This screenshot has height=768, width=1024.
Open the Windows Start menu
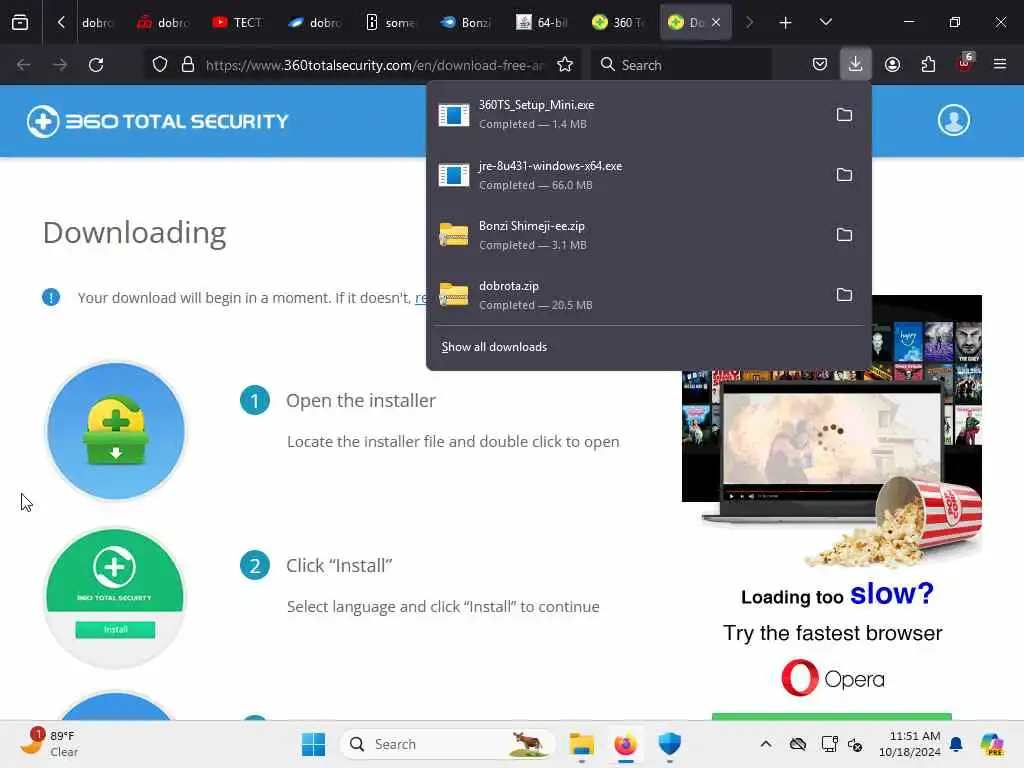click(x=313, y=744)
